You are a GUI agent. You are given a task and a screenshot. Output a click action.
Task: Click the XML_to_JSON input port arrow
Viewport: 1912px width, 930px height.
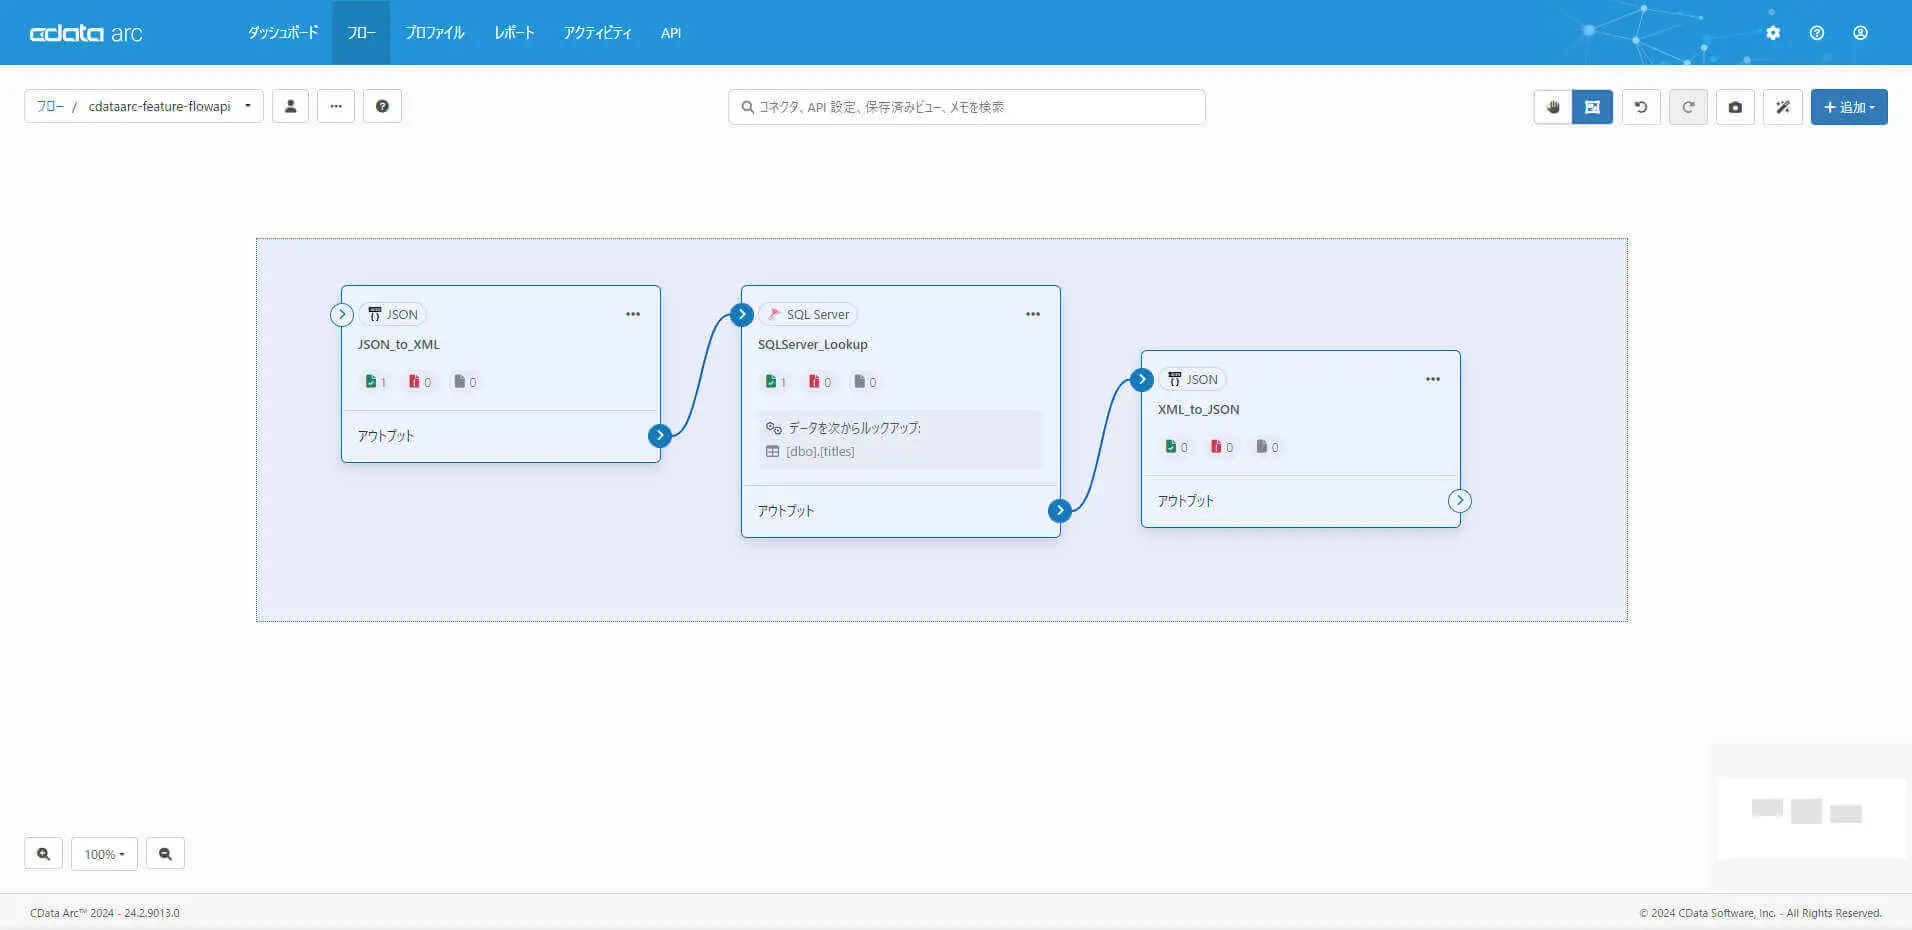tap(1141, 380)
